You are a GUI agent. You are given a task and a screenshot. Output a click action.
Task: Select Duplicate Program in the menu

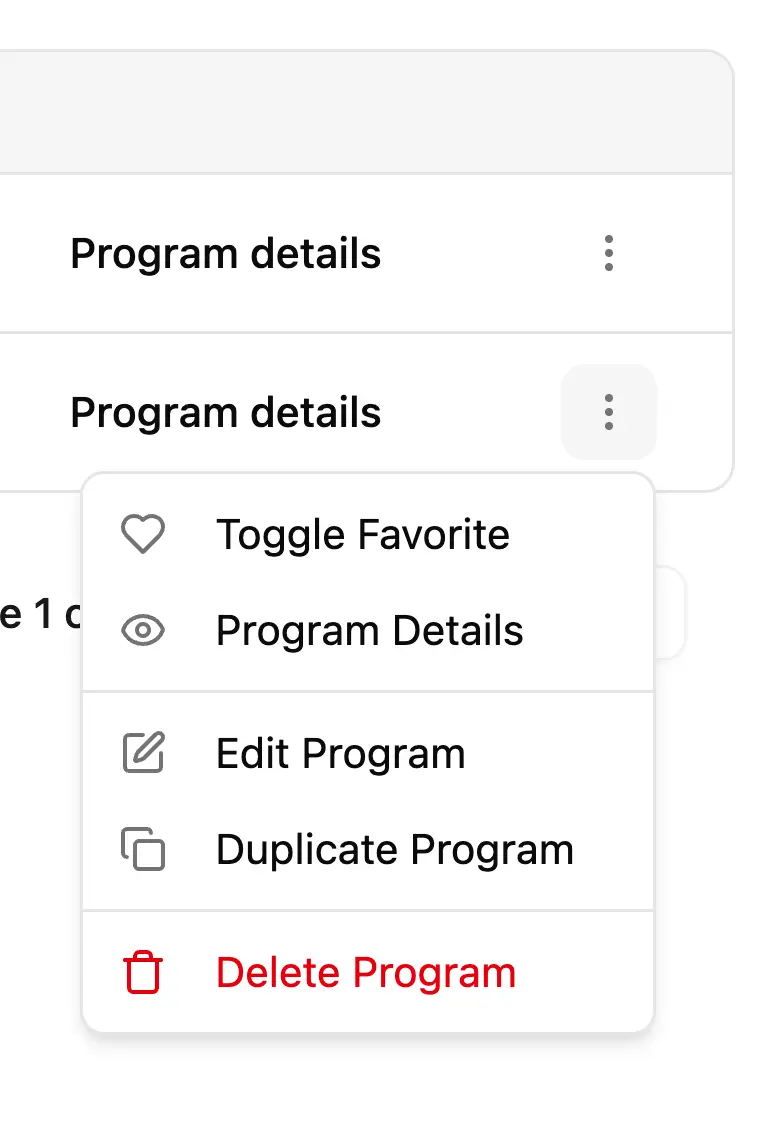pyautogui.click(x=394, y=850)
